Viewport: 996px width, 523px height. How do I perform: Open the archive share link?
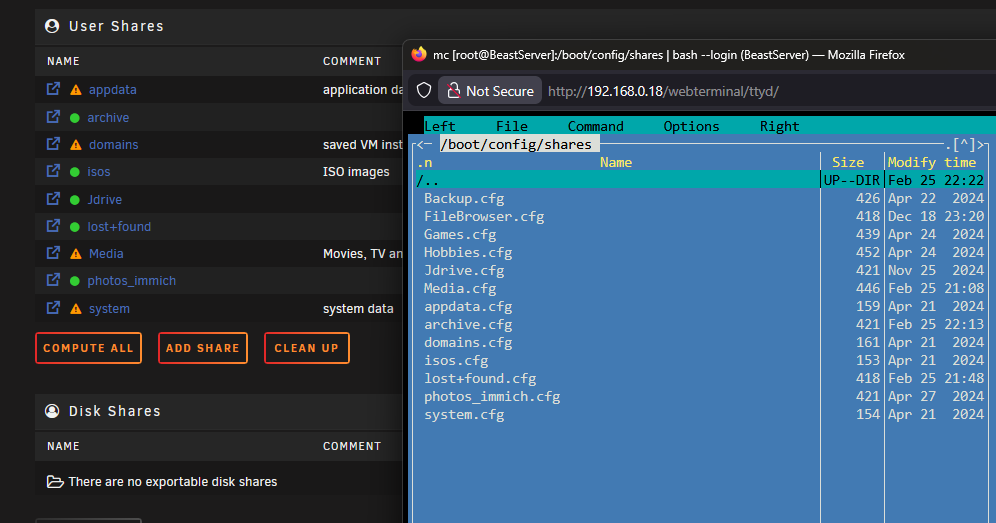pyautogui.click(x=108, y=118)
